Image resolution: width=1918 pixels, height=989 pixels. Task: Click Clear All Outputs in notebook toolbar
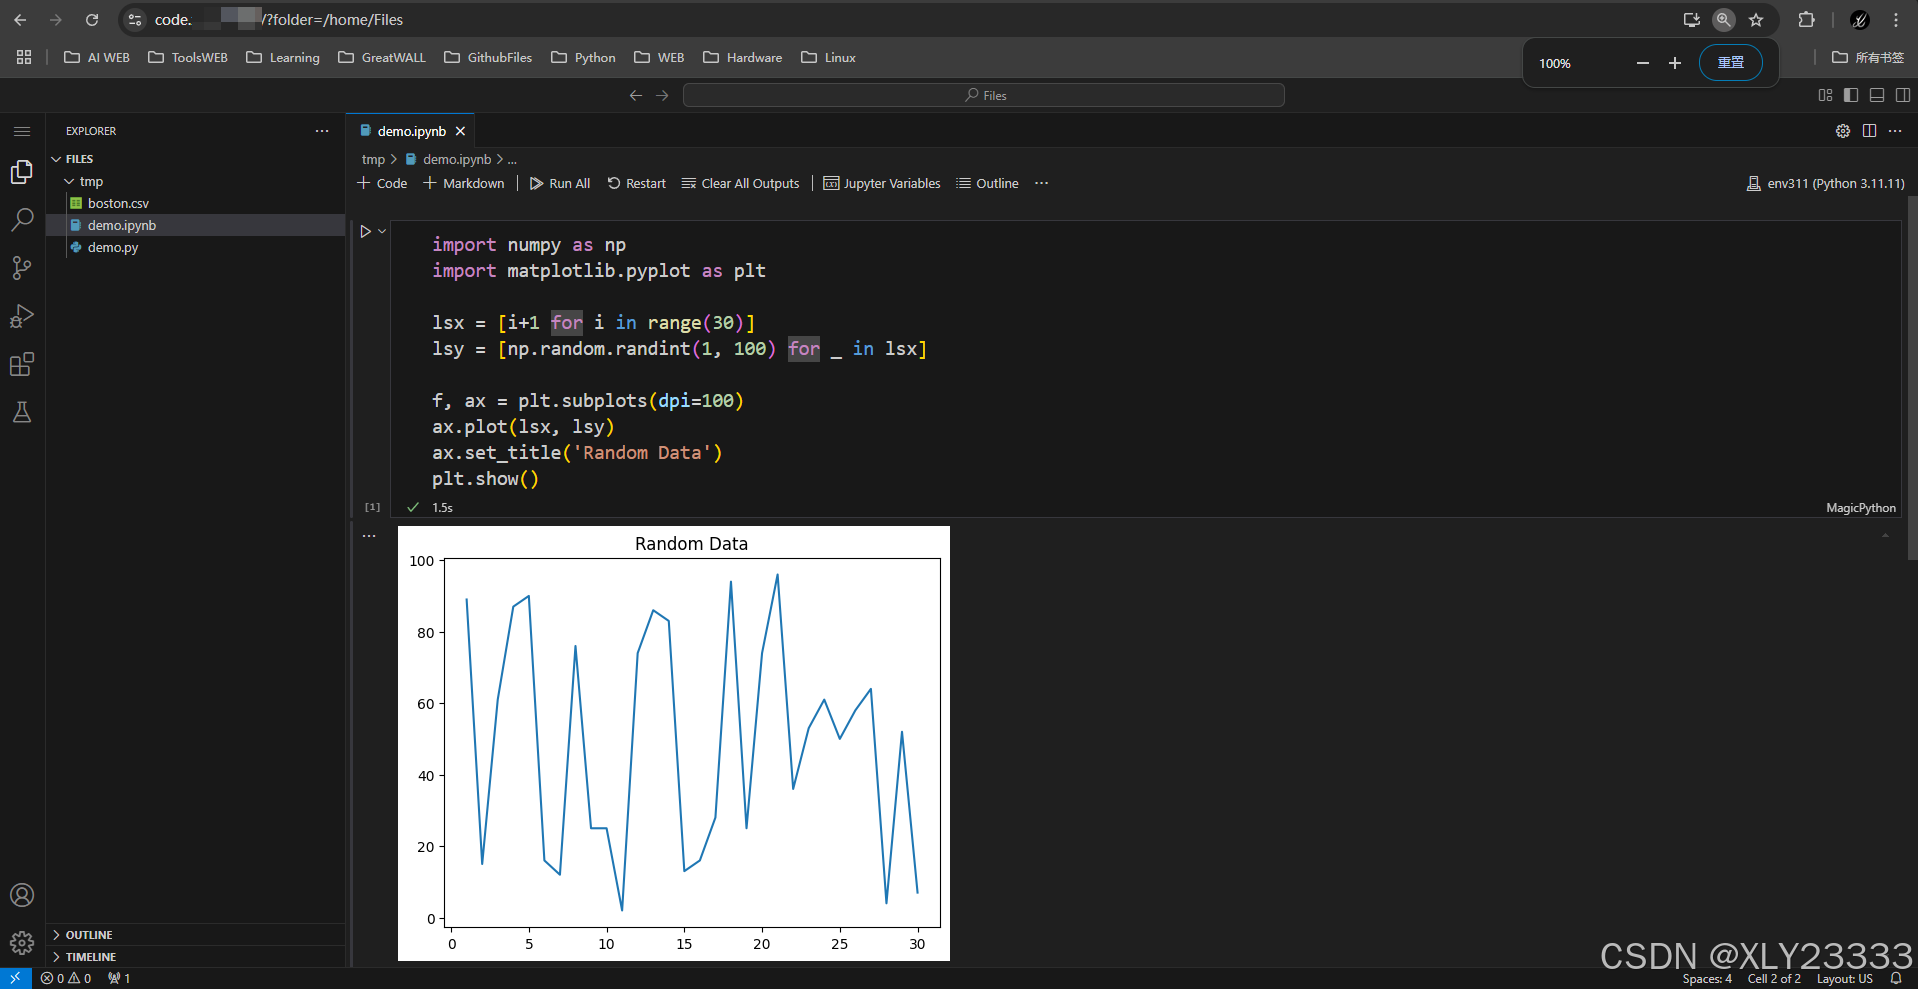[740, 183]
